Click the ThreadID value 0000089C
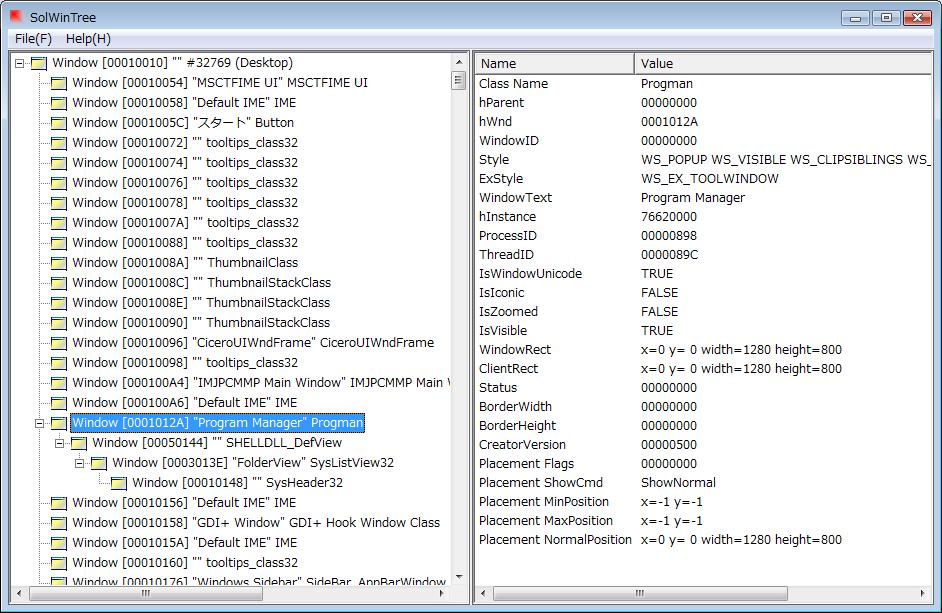This screenshot has height=613, width=942. coord(669,255)
